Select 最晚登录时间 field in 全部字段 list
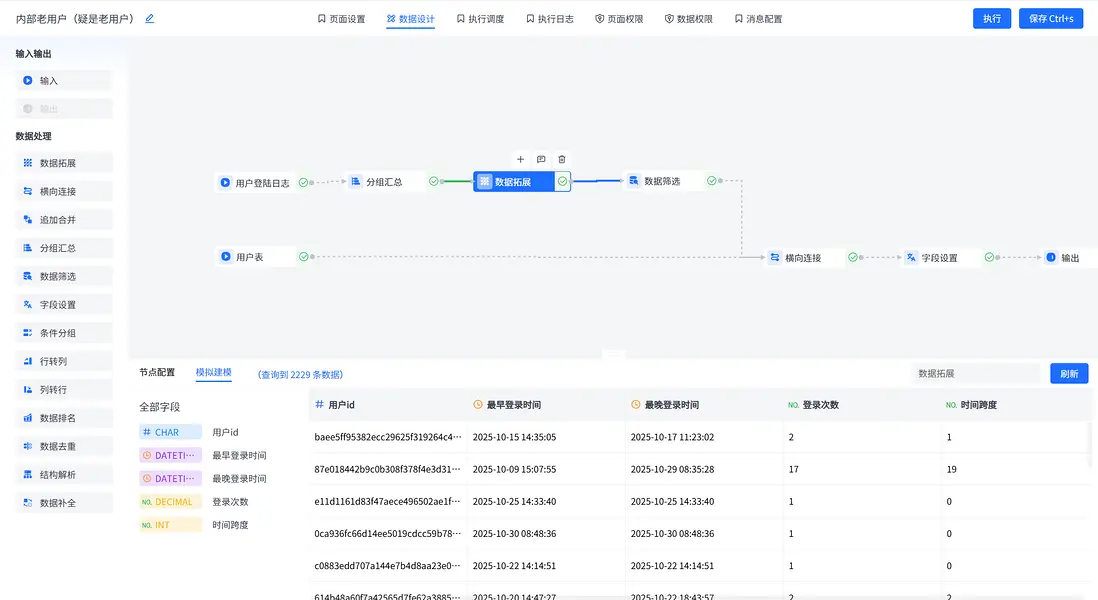 point(203,479)
